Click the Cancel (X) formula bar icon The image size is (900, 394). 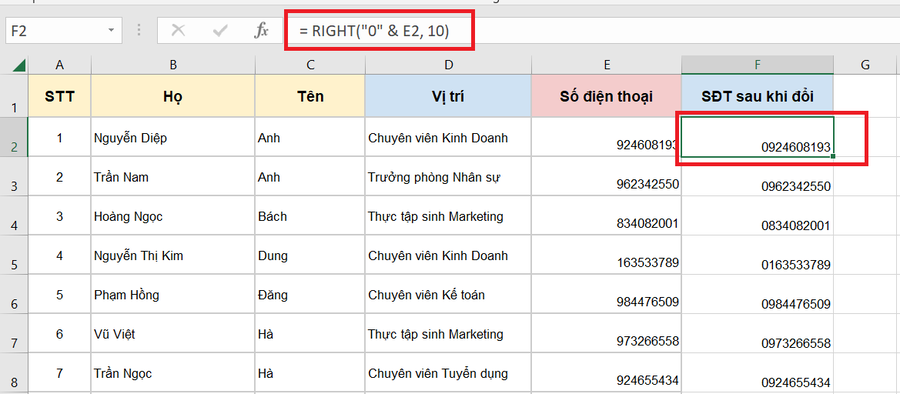coord(179,30)
